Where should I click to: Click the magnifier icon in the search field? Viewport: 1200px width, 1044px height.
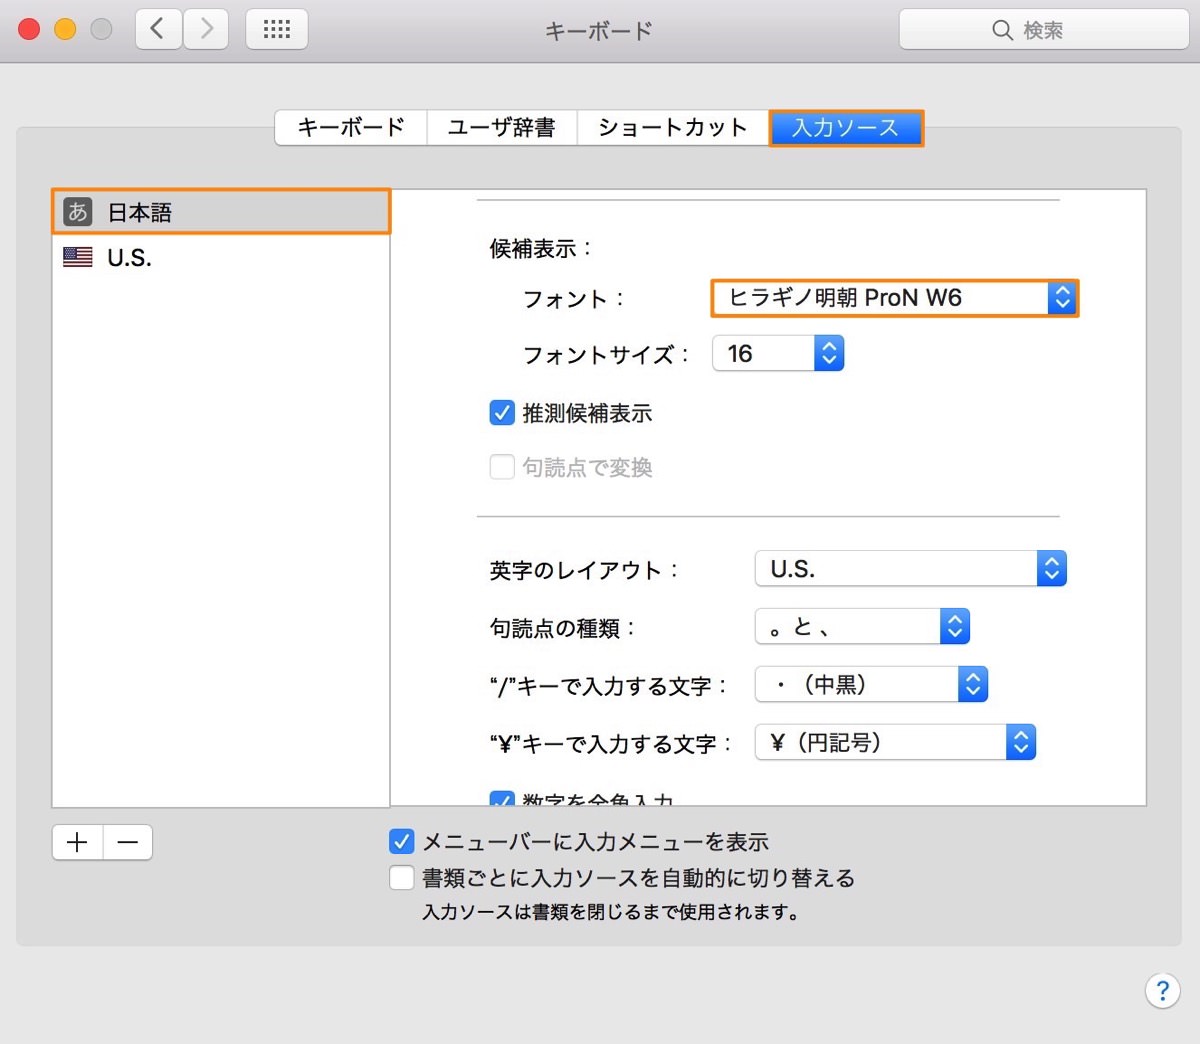click(1002, 30)
